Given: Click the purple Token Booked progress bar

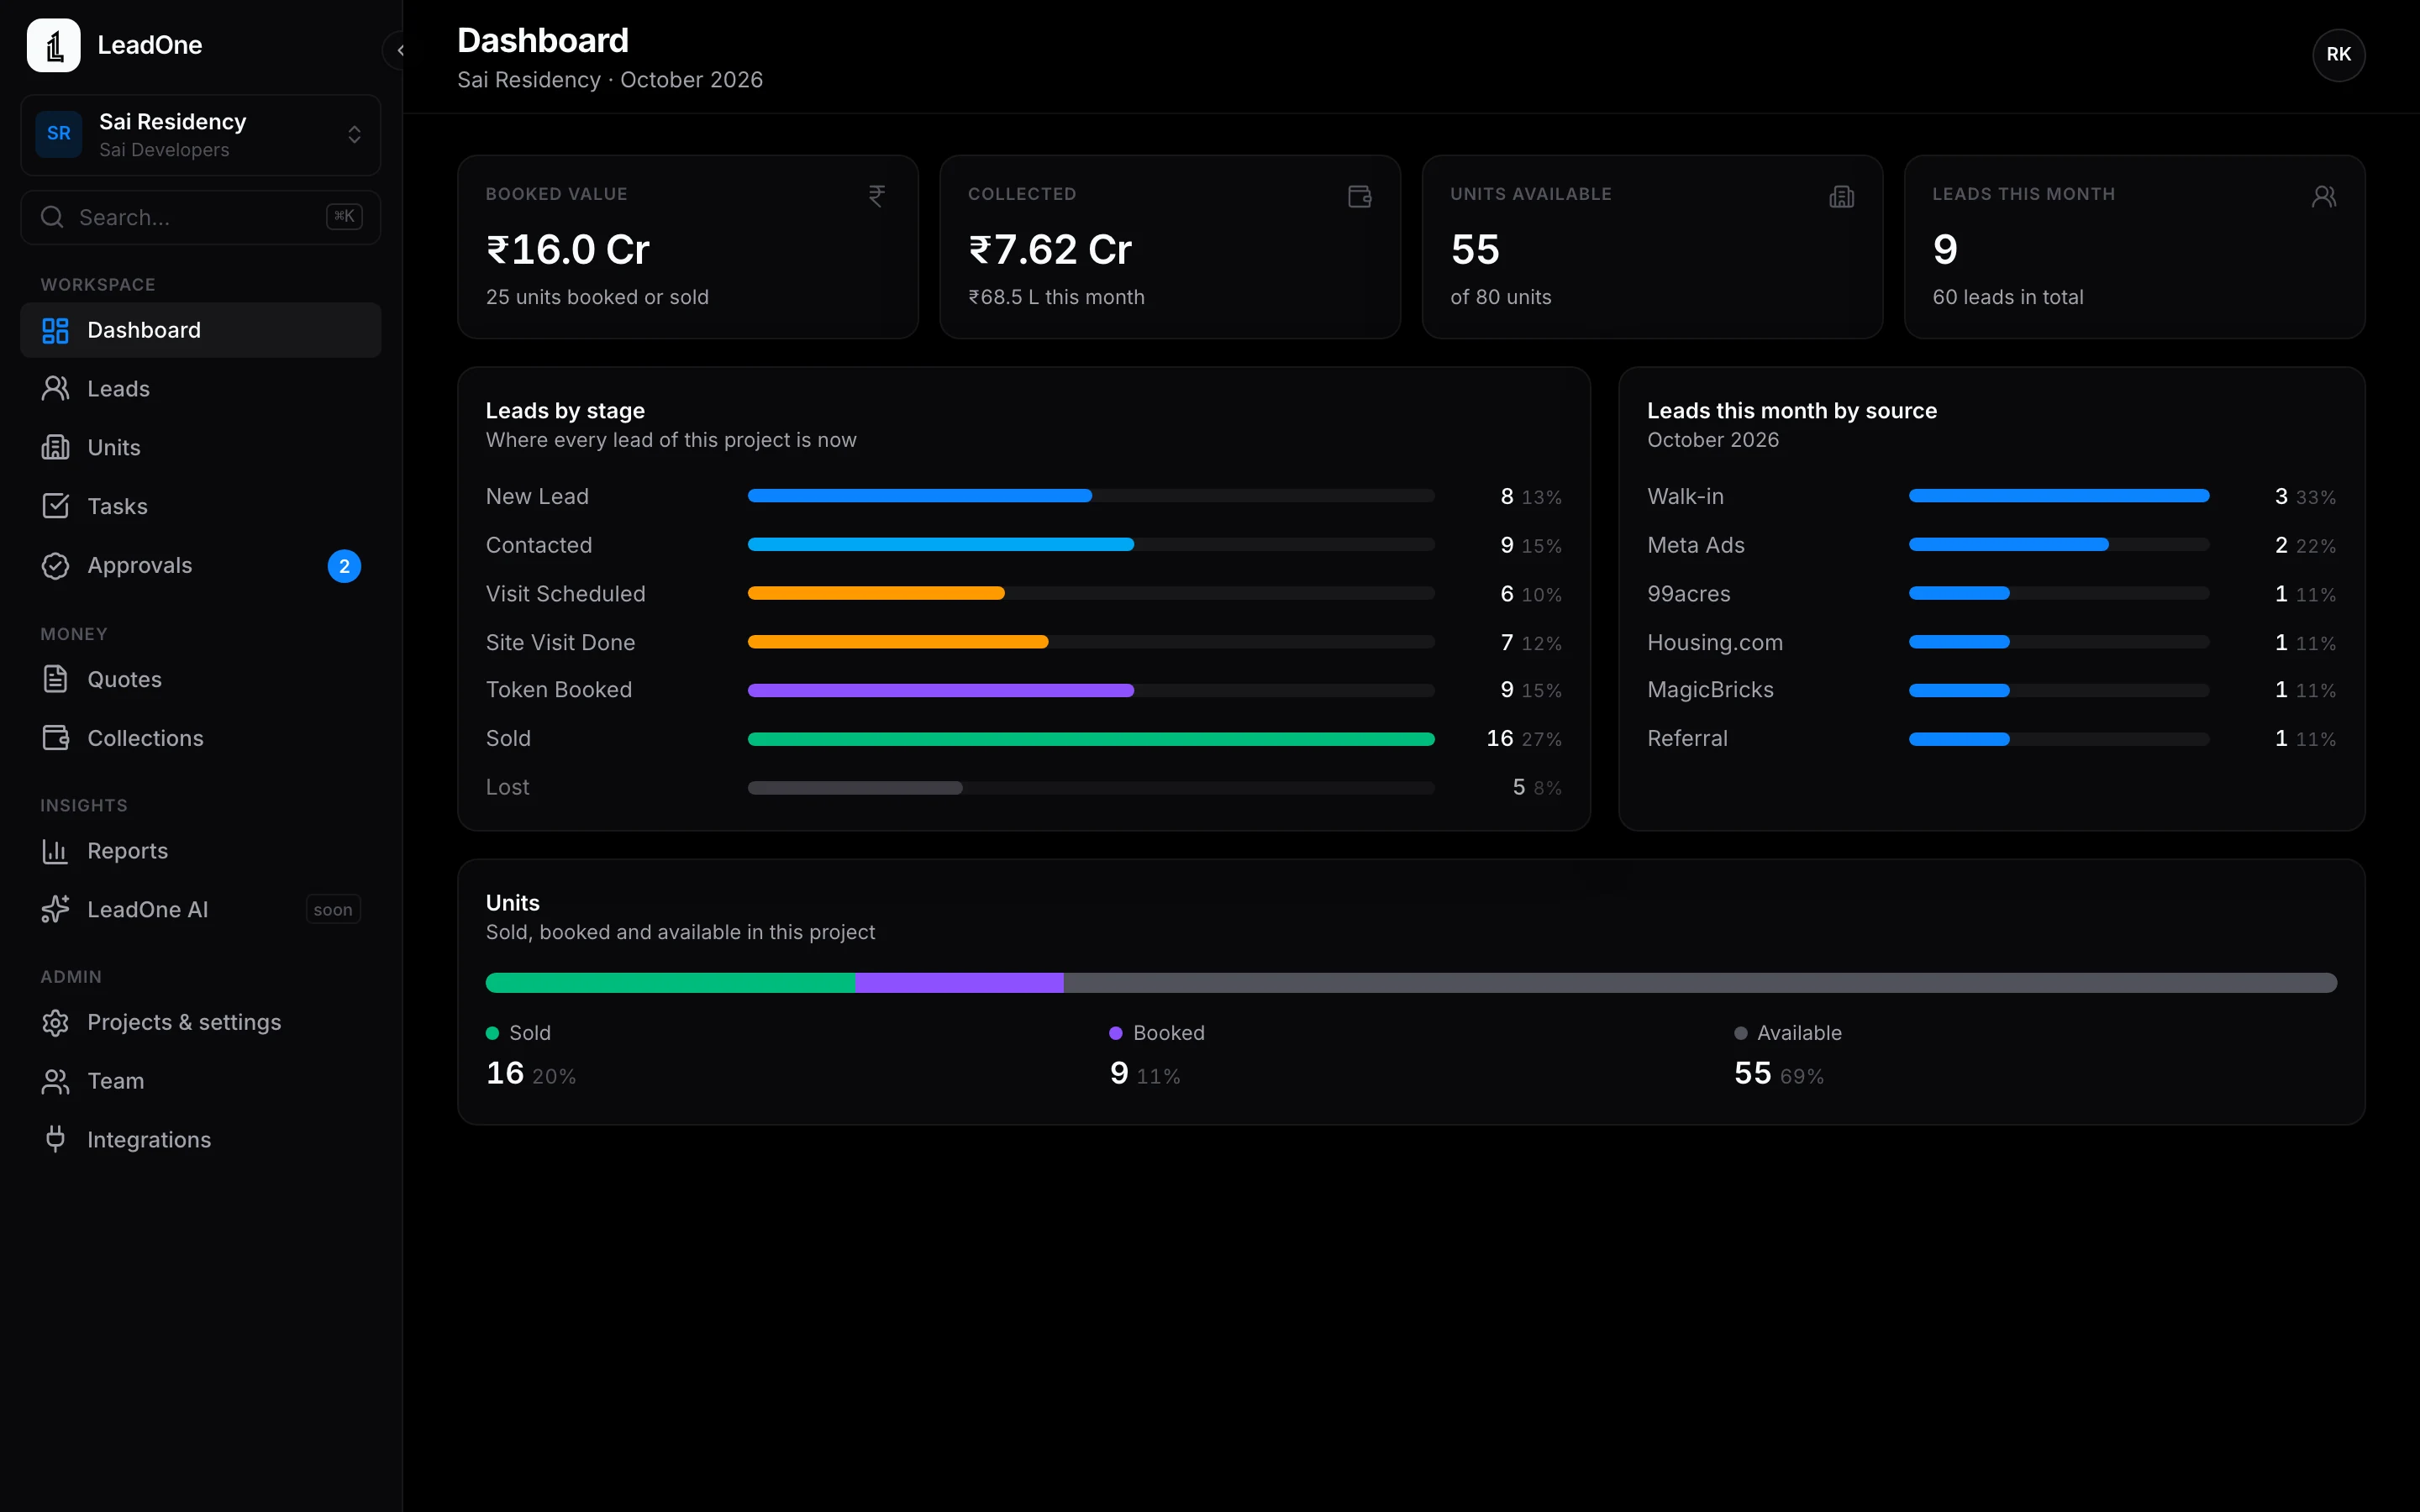Looking at the screenshot, I should click(1091, 690).
